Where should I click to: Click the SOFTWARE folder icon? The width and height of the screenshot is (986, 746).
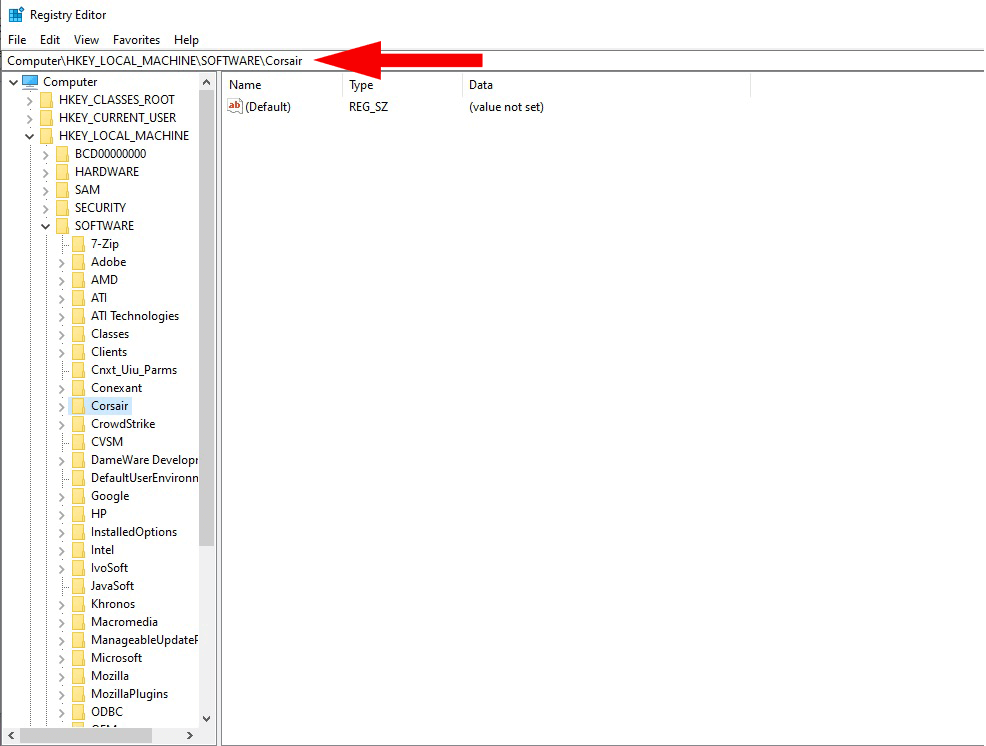click(62, 226)
